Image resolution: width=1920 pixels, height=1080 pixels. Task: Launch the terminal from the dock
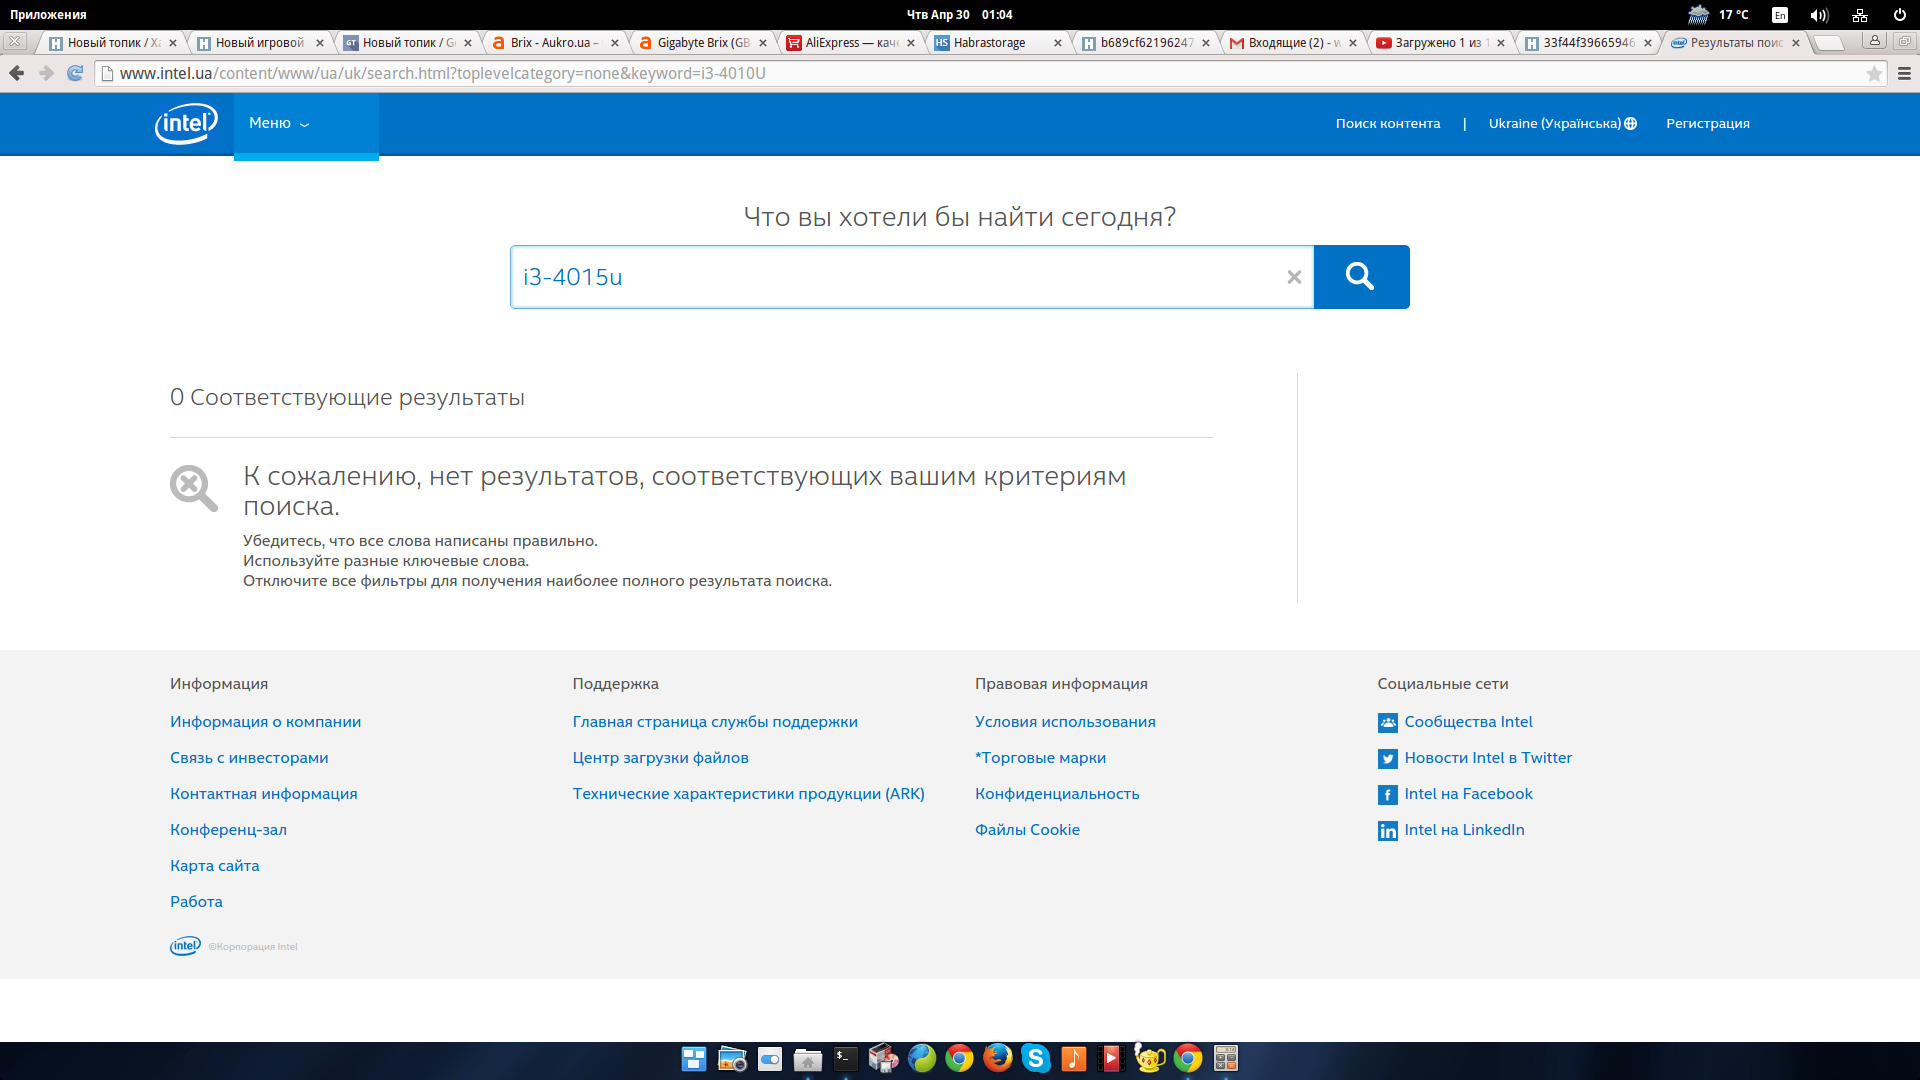tap(846, 1059)
